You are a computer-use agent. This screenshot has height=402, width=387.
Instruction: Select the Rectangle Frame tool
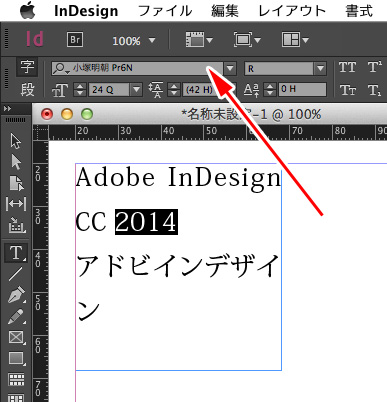16,337
